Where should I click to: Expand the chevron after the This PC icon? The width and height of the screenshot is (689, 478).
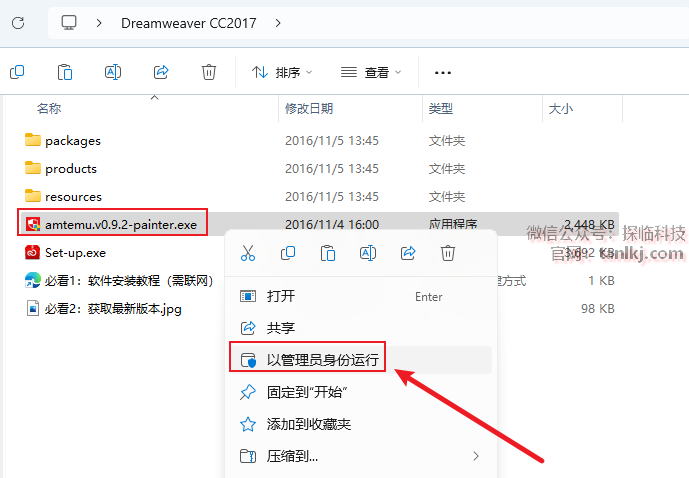99,23
